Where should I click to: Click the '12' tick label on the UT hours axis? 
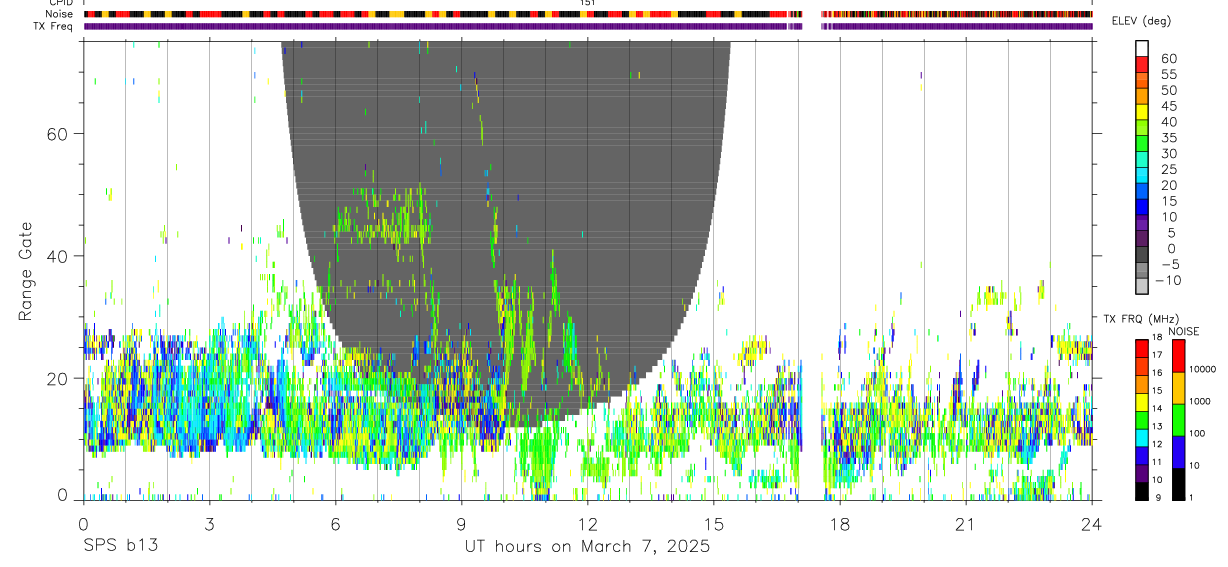click(x=587, y=523)
